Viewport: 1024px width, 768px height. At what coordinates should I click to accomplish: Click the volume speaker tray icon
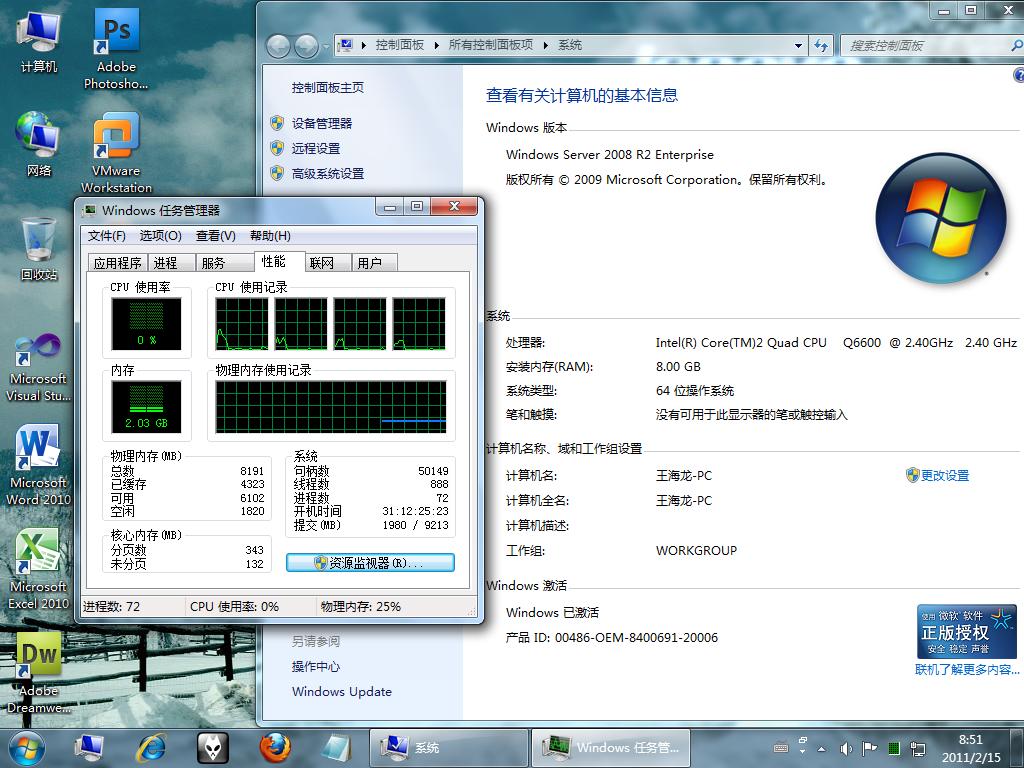846,748
